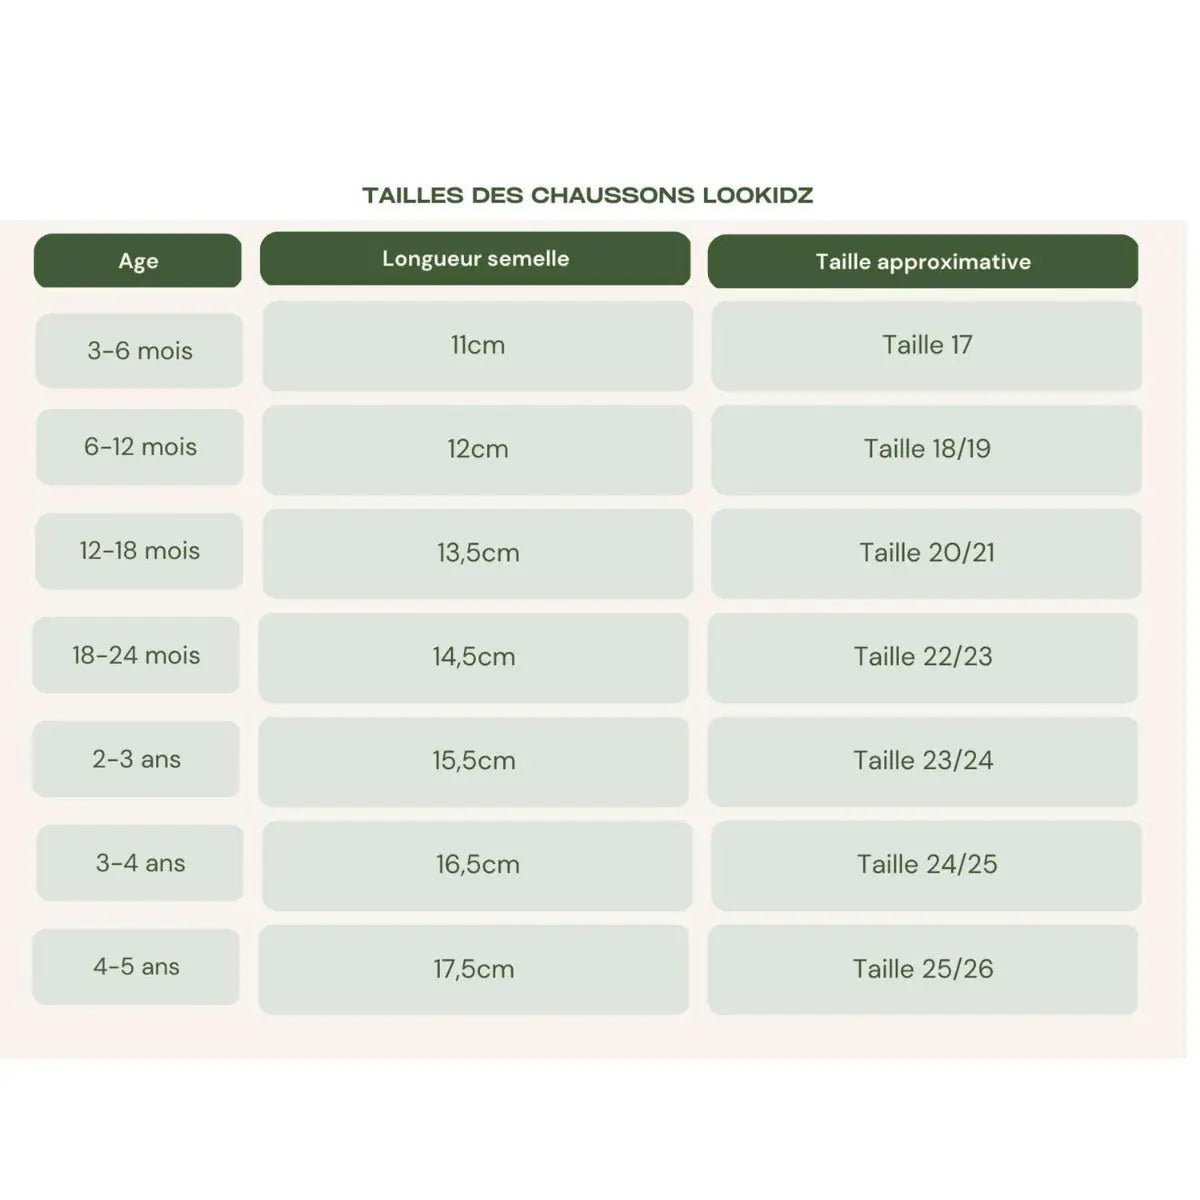The height and width of the screenshot is (1200, 1200).
Task: Choose the 12-18 mois age cell
Action: coord(139,551)
